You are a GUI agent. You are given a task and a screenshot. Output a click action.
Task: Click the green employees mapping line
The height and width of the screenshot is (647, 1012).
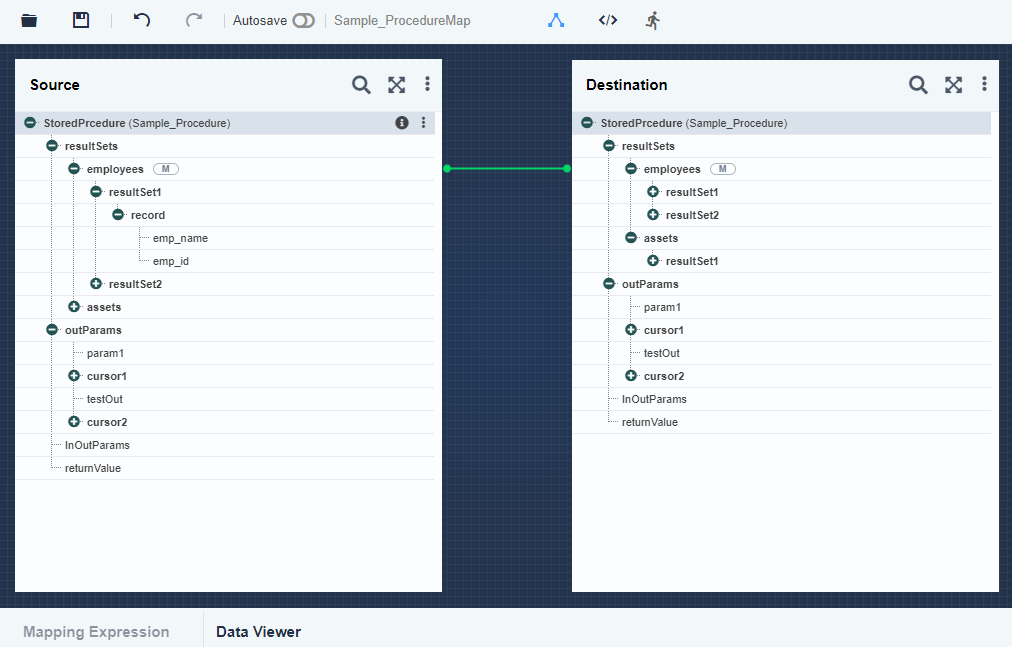(x=507, y=169)
